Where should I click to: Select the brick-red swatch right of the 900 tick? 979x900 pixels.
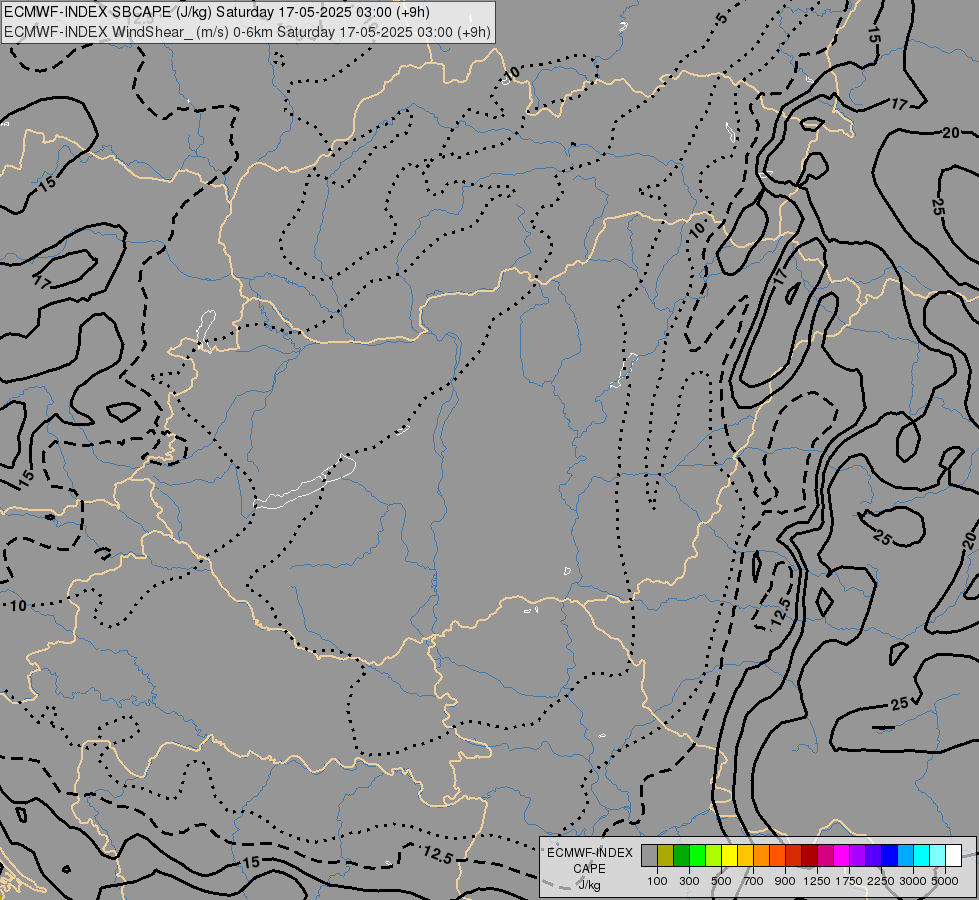click(x=794, y=855)
